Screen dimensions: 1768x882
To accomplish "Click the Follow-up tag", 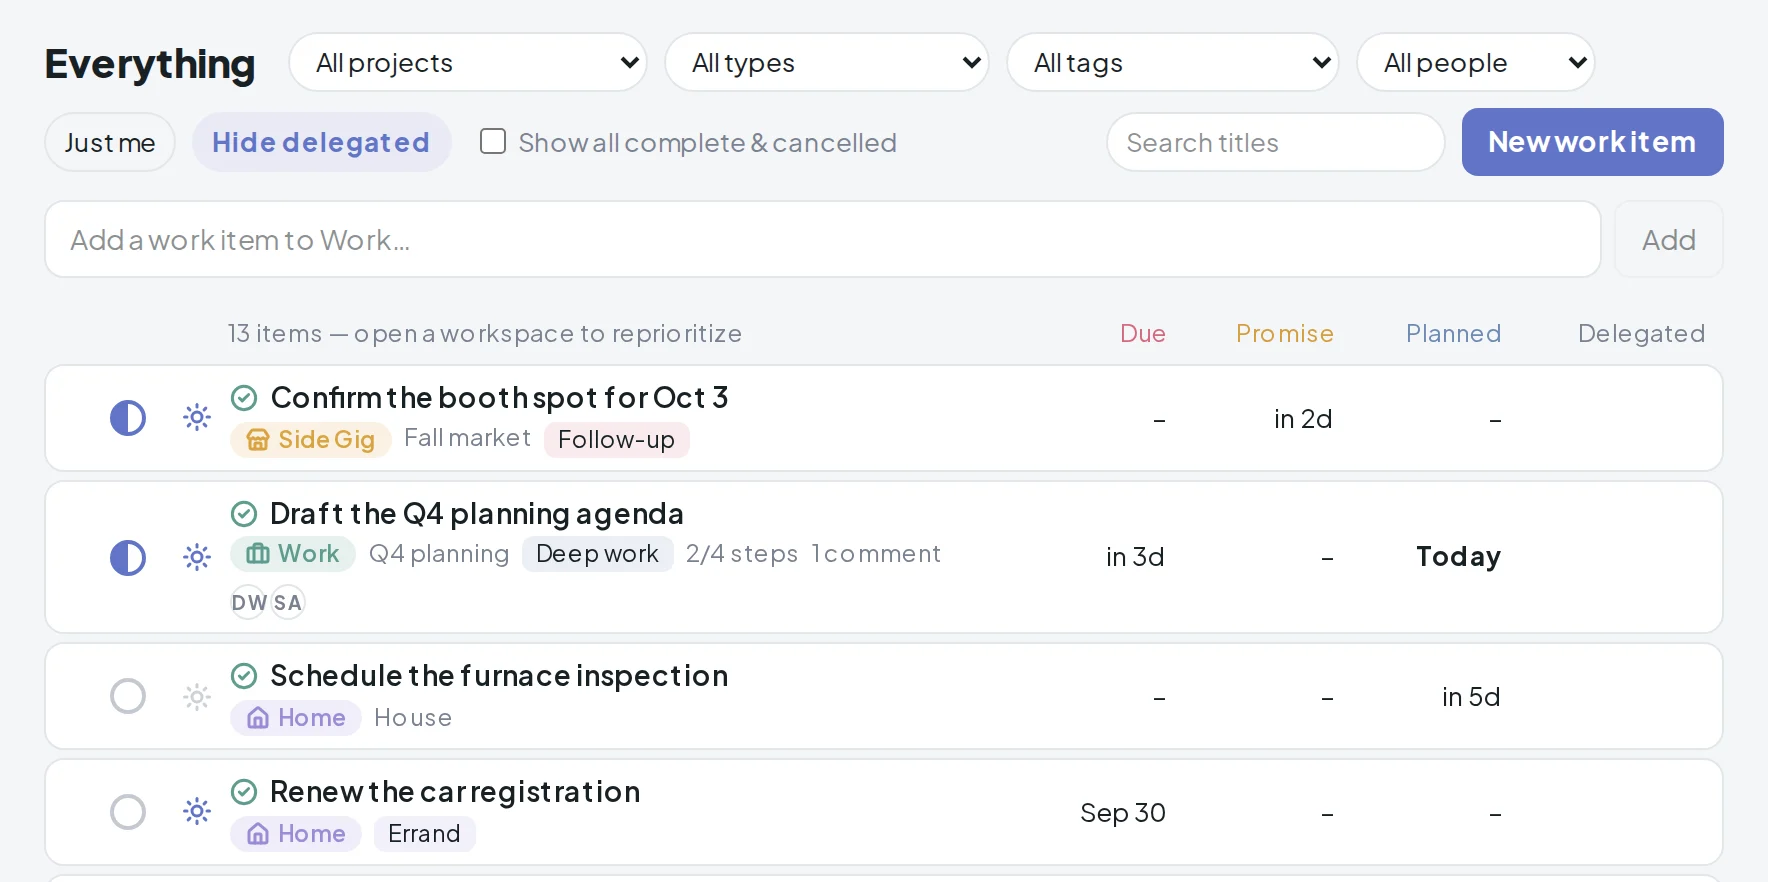I will [617, 440].
